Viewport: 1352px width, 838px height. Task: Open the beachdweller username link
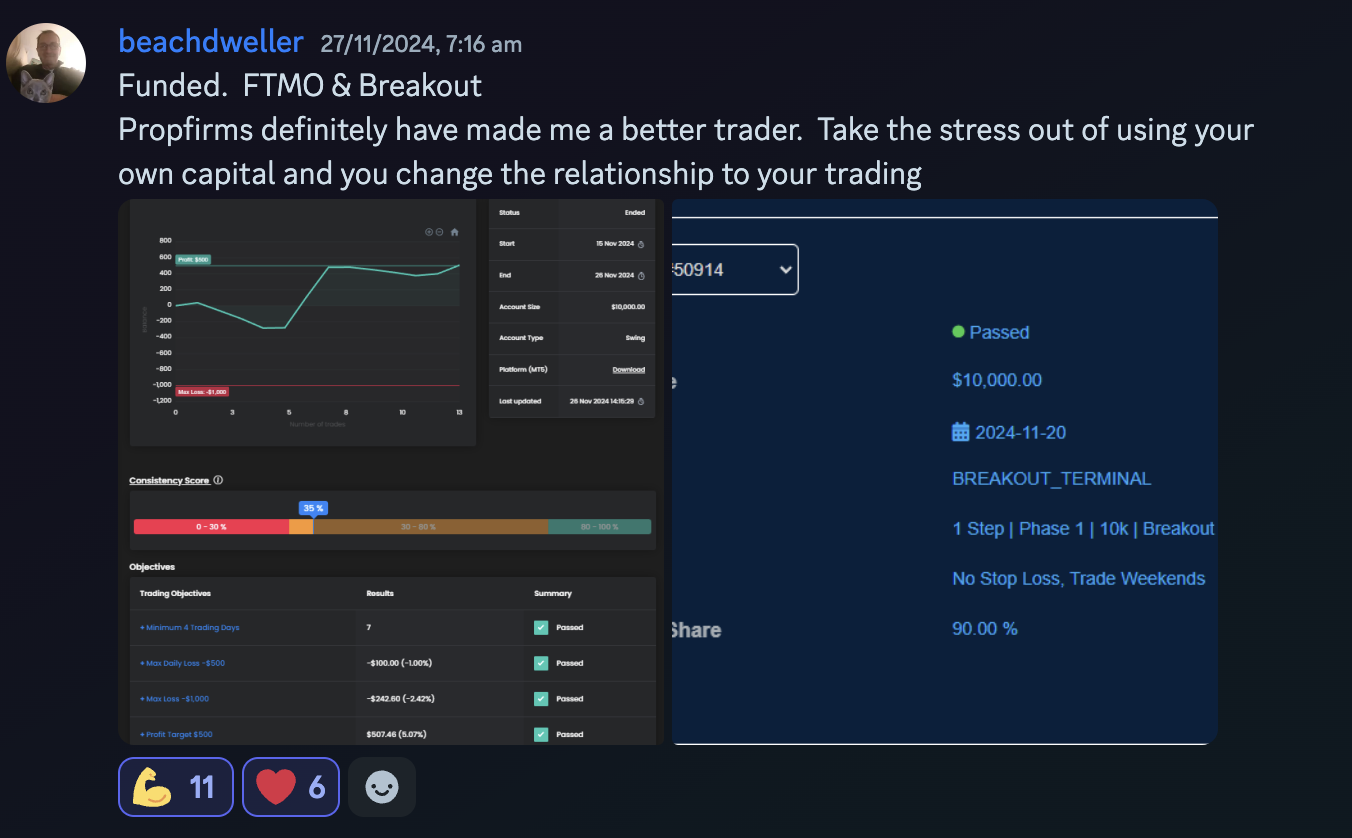tap(211, 42)
